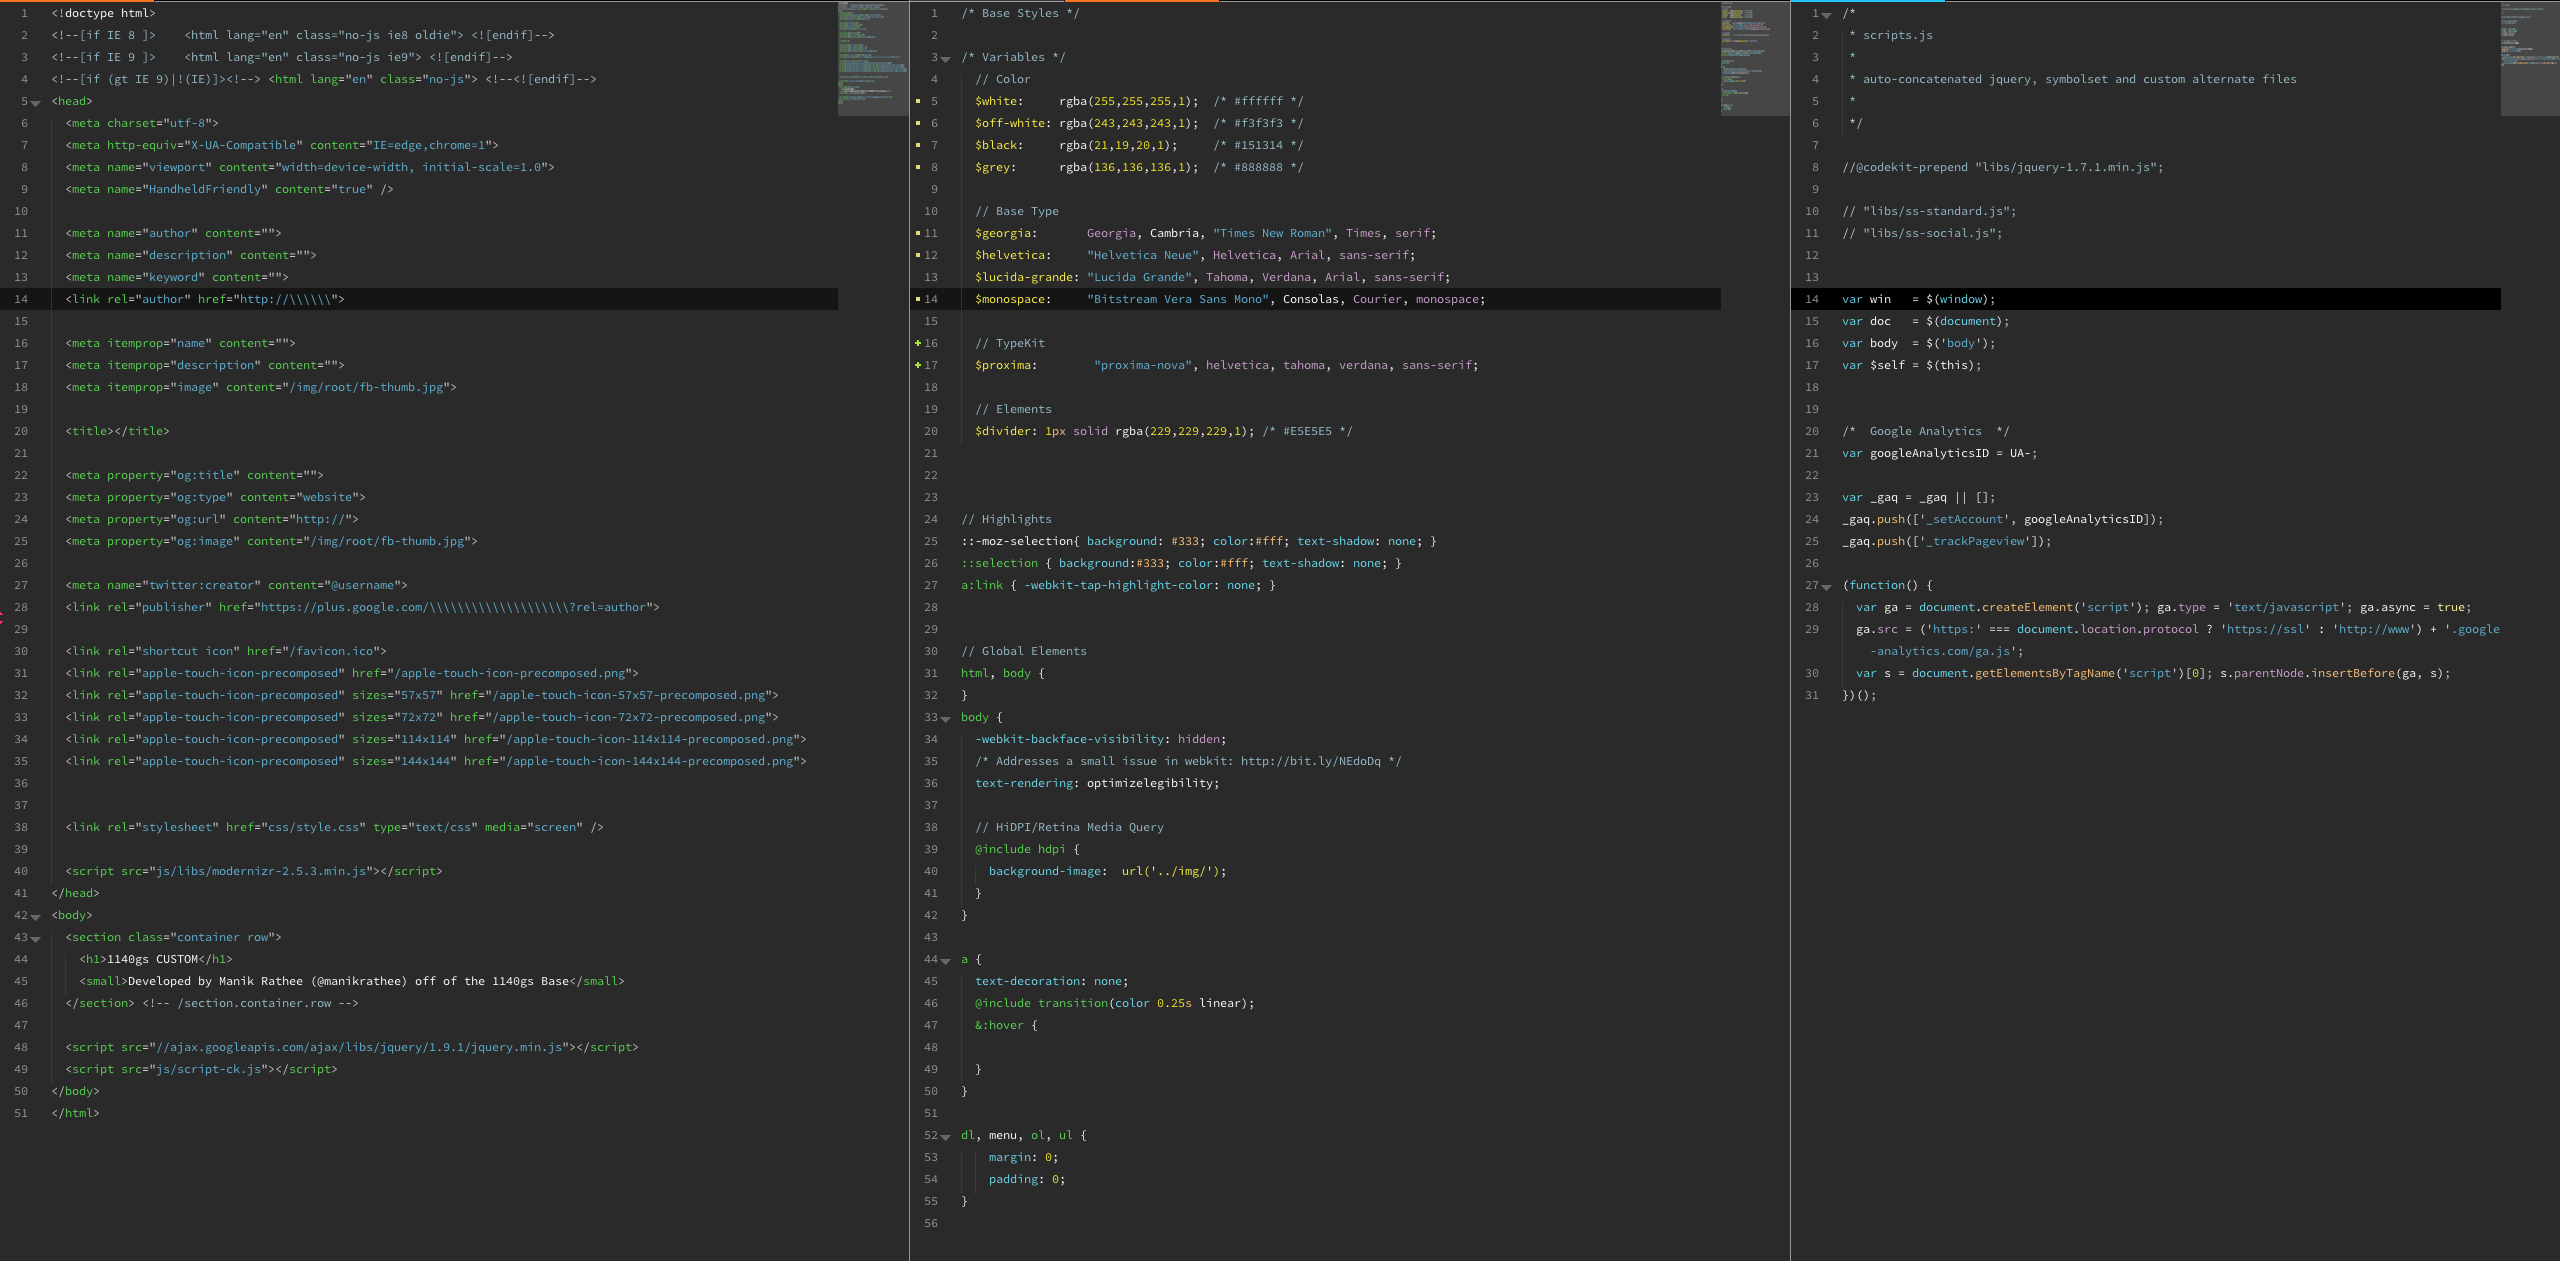Click the shortcut icon /favicon.ico line
The image size is (2560, 1261).
[x=226, y=651]
